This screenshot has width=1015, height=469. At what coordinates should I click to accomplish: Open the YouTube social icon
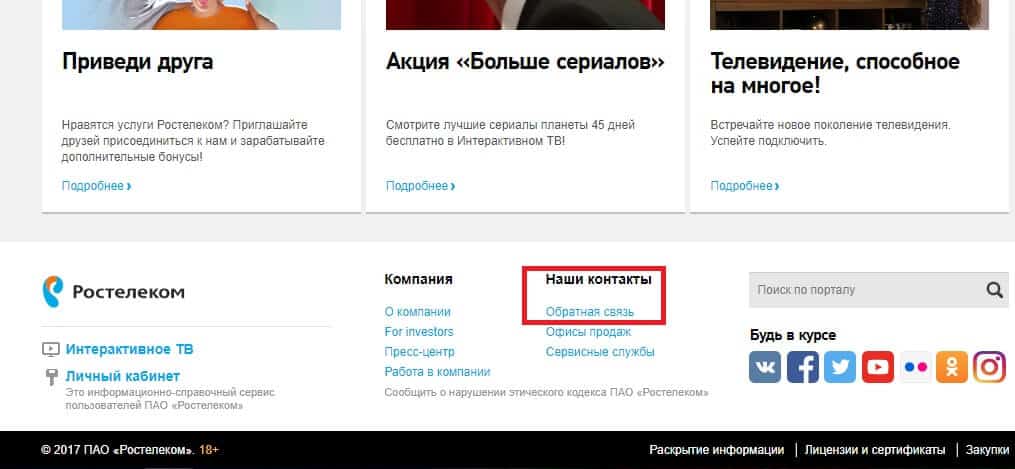point(877,367)
